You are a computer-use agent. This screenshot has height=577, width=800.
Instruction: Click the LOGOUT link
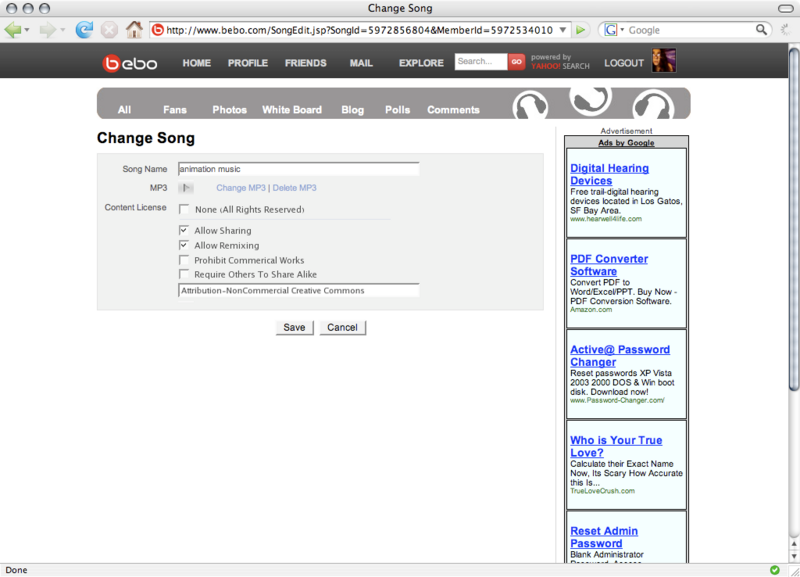(623, 63)
